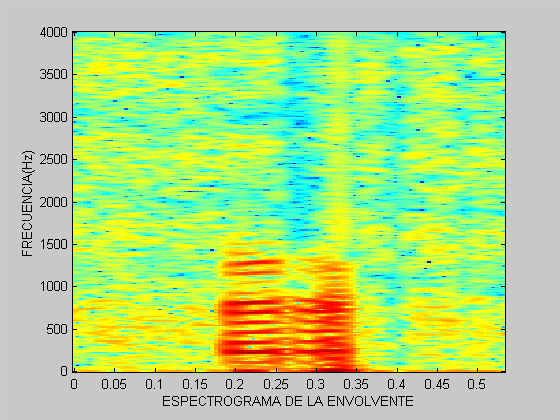Click the dark red high-energy band near 250 Hz

(282, 351)
